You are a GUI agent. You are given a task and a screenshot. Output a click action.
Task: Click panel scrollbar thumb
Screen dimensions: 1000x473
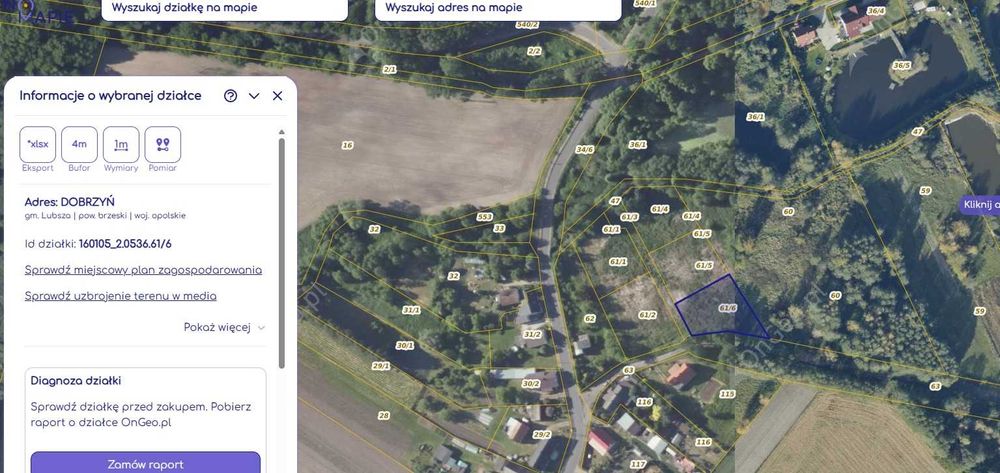pos(282,252)
